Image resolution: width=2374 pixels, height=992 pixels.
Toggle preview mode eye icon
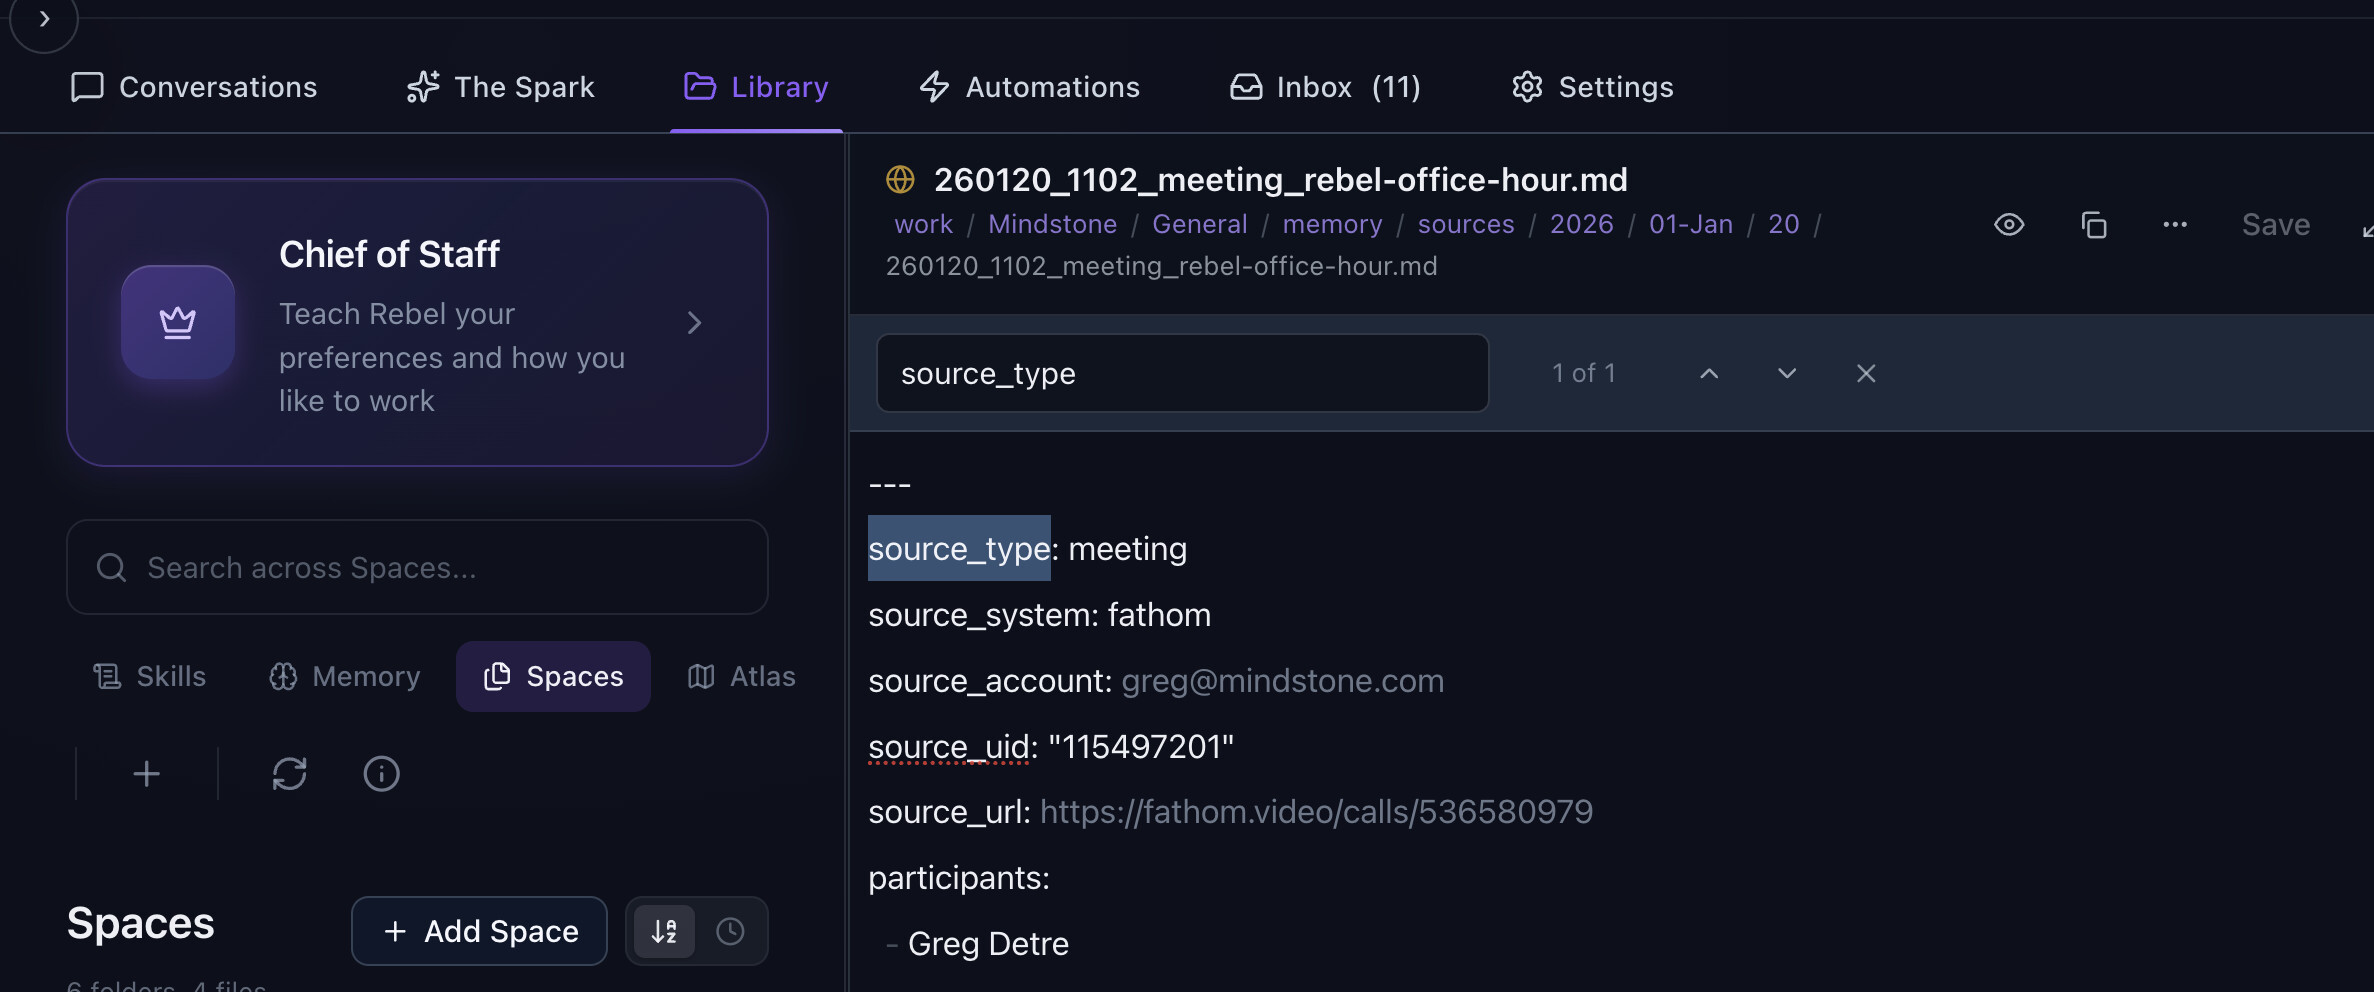(x=2009, y=225)
